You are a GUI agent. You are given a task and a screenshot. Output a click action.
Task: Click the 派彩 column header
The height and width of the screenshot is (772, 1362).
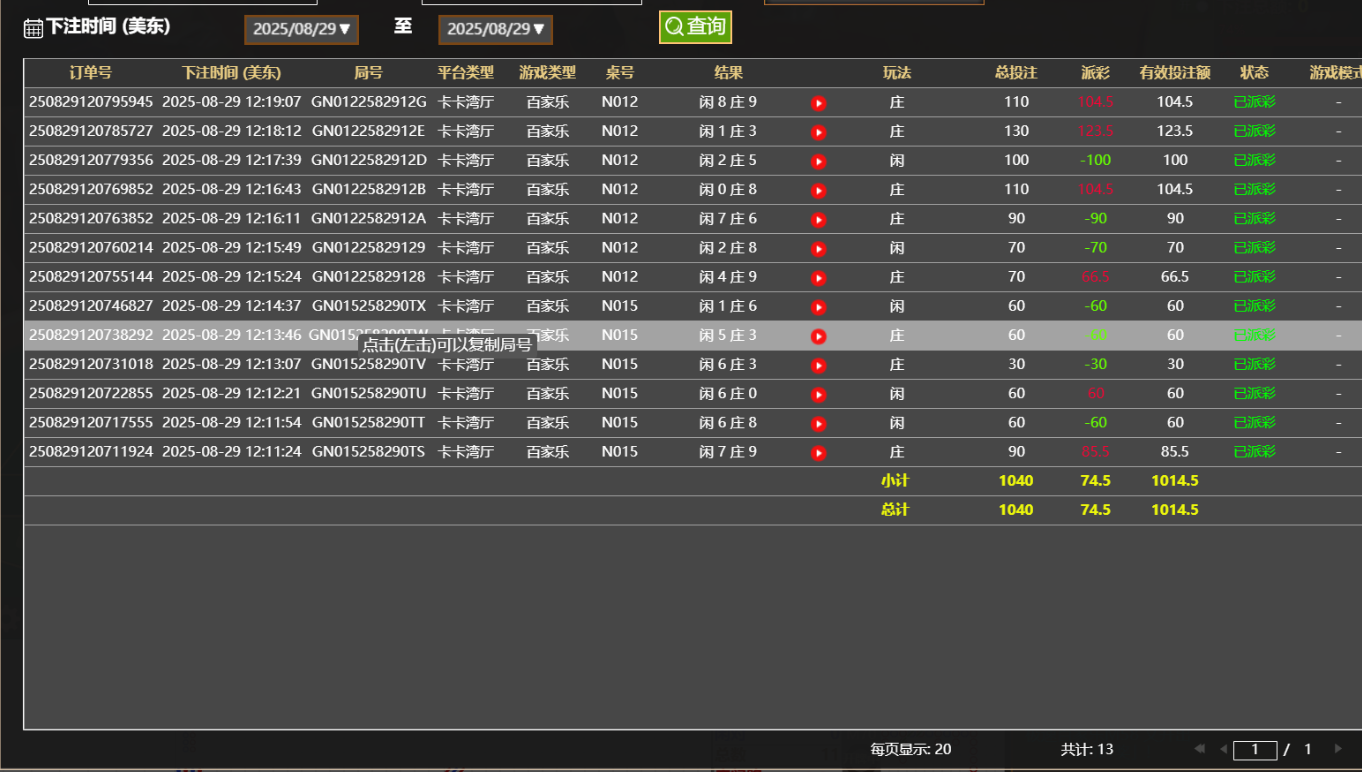tap(1095, 73)
